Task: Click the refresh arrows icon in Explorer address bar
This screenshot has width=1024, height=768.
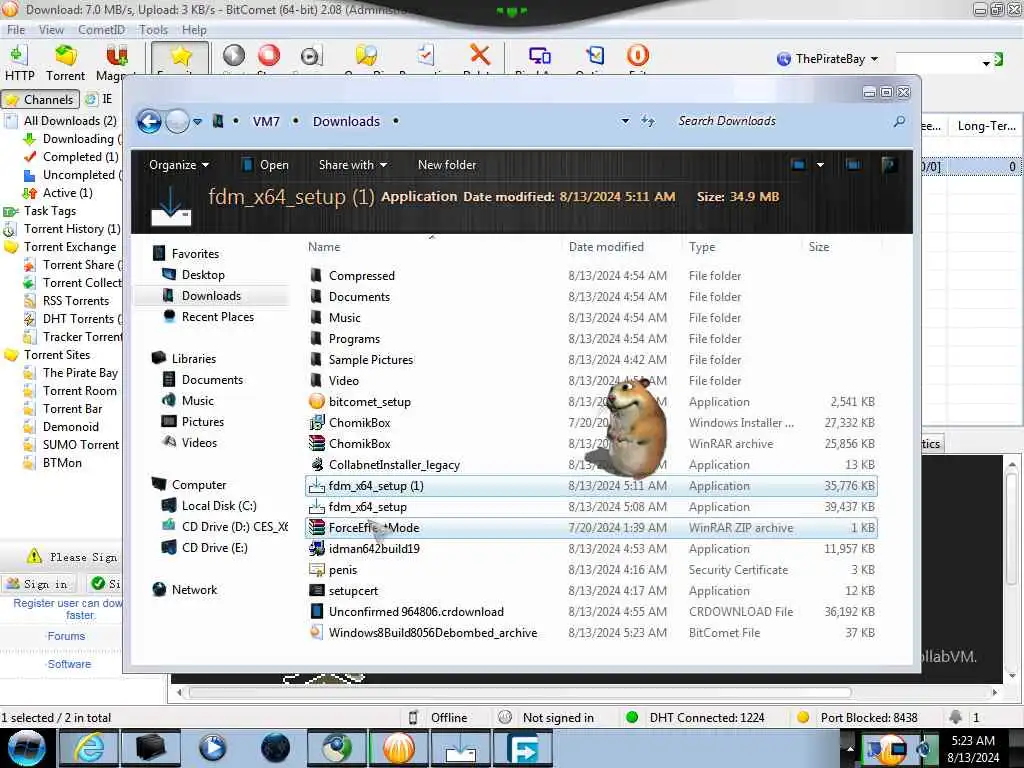Action: click(x=647, y=121)
